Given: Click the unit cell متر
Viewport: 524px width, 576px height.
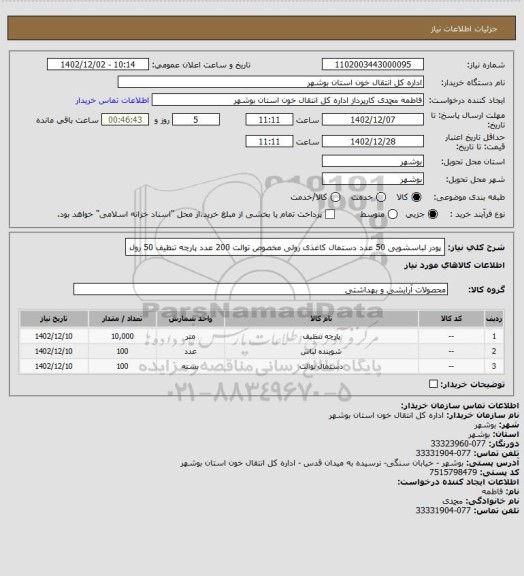Looking at the screenshot, I should click(190, 336).
